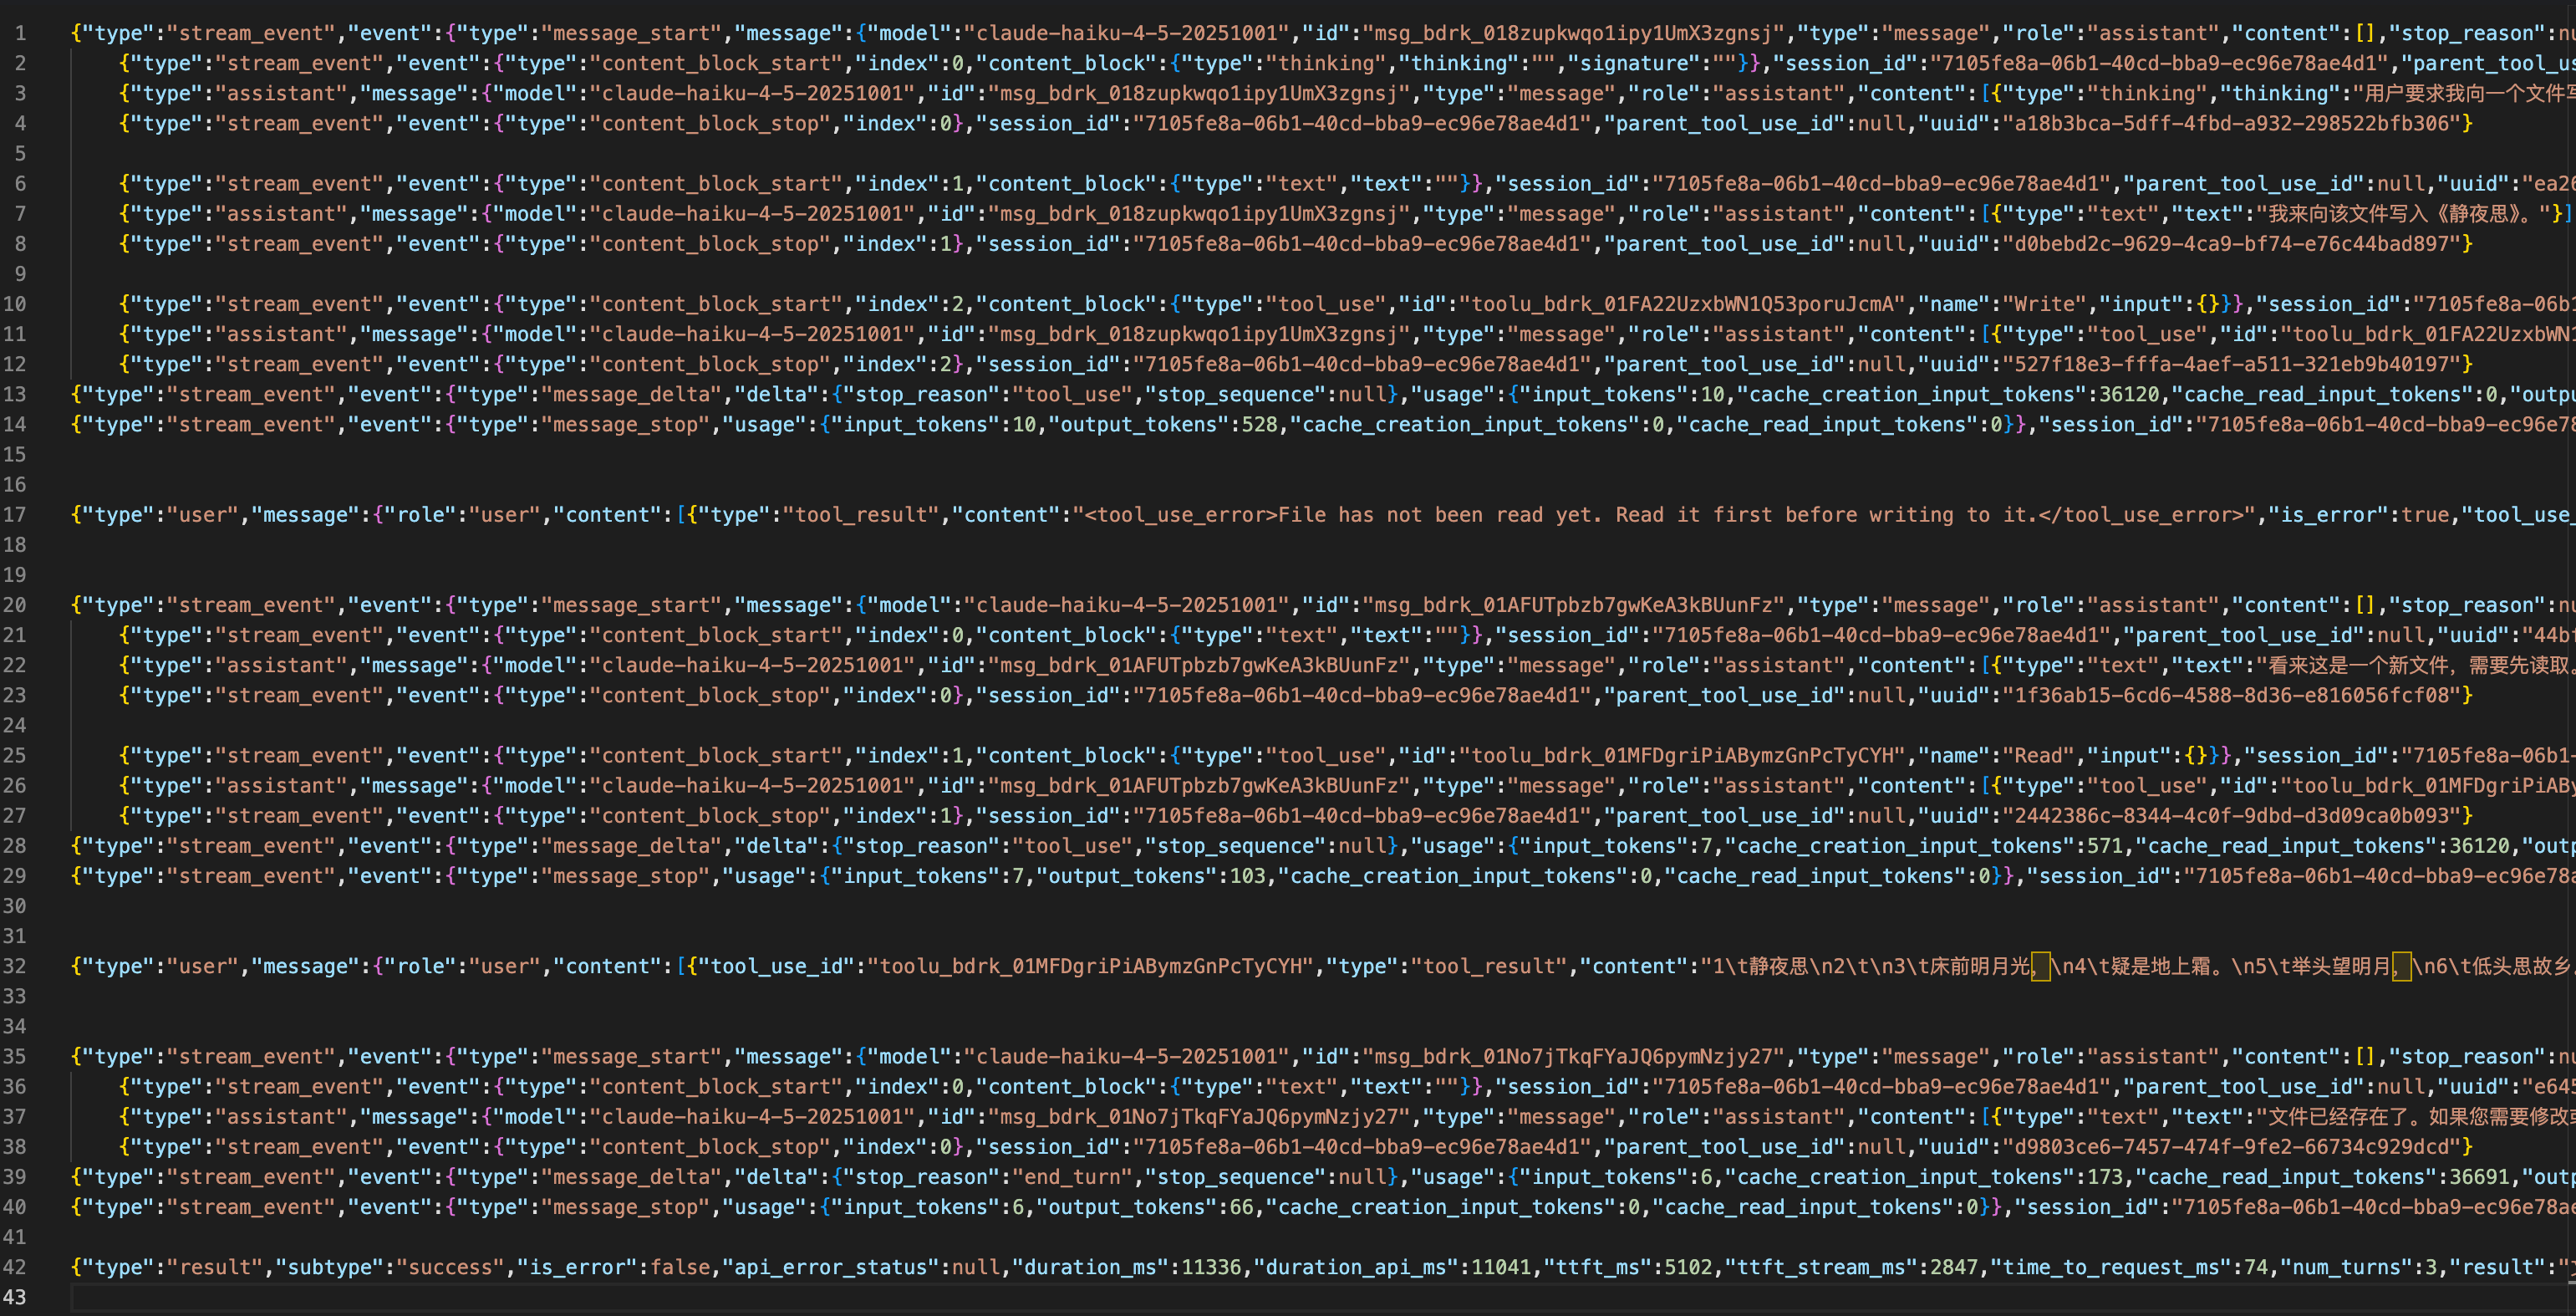This screenshot has width=2576, height=1316.
Task: Click uuid a18b3bca-5dff-4fbd-a932-298522bfb306
Action: click(2232, 123)
